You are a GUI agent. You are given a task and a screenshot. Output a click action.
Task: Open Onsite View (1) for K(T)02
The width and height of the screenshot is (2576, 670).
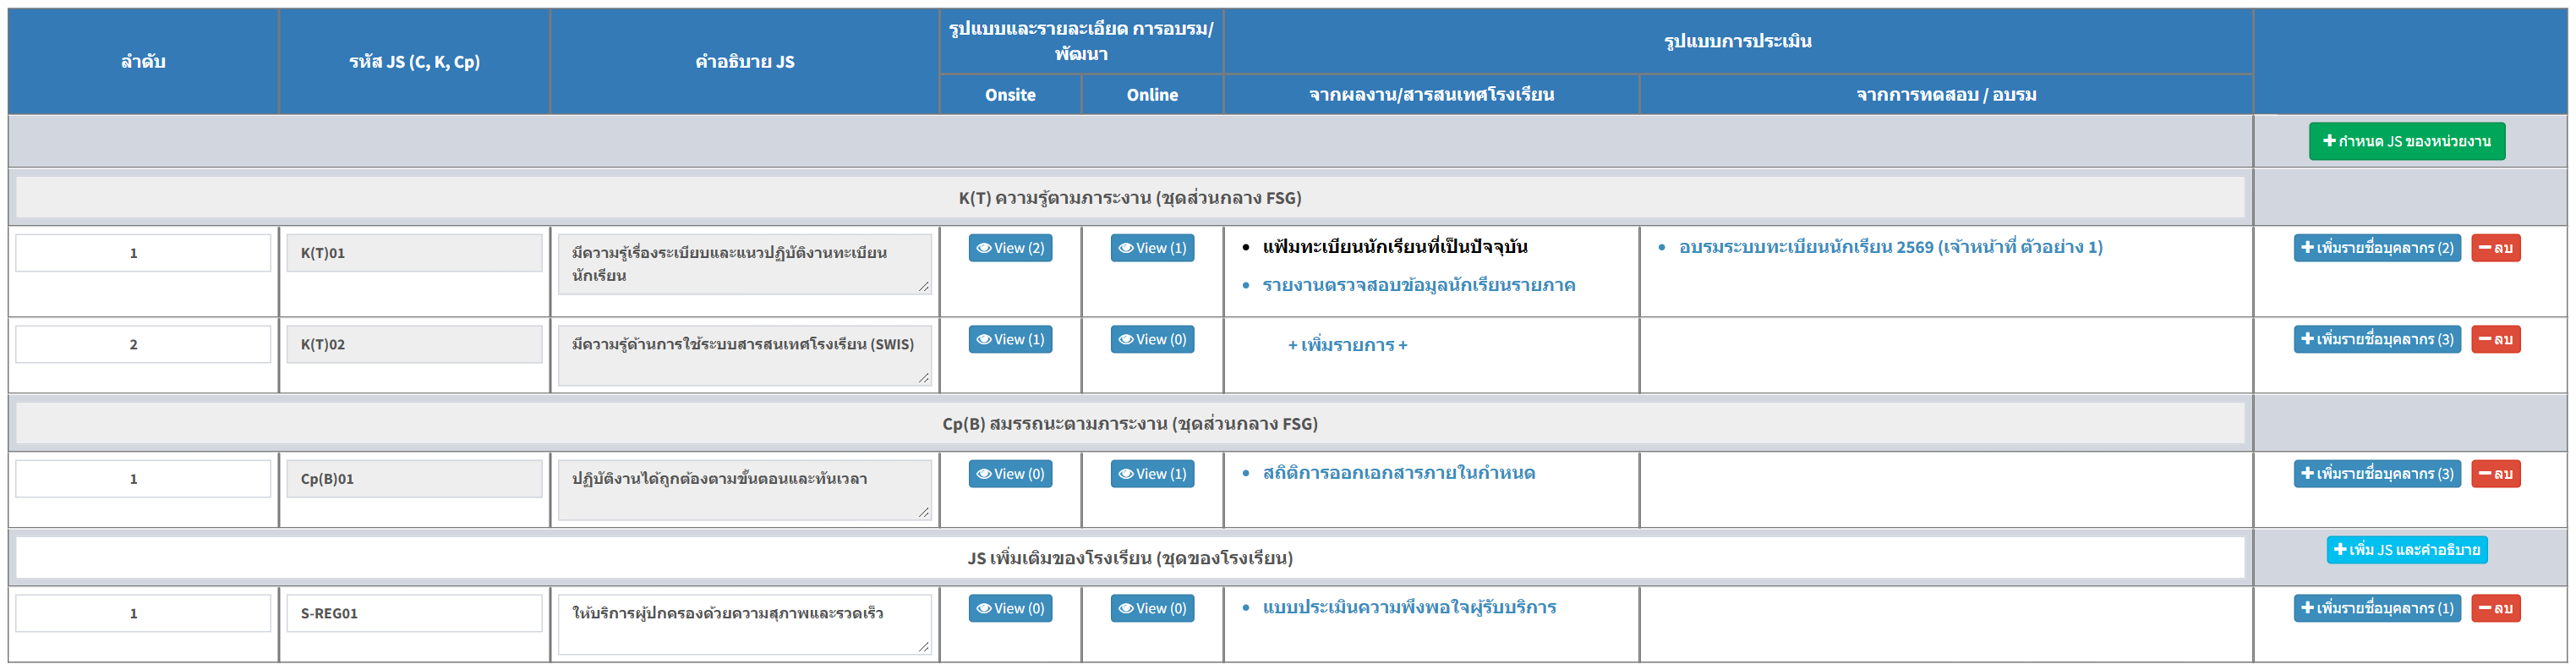[x=1010, y=340]
